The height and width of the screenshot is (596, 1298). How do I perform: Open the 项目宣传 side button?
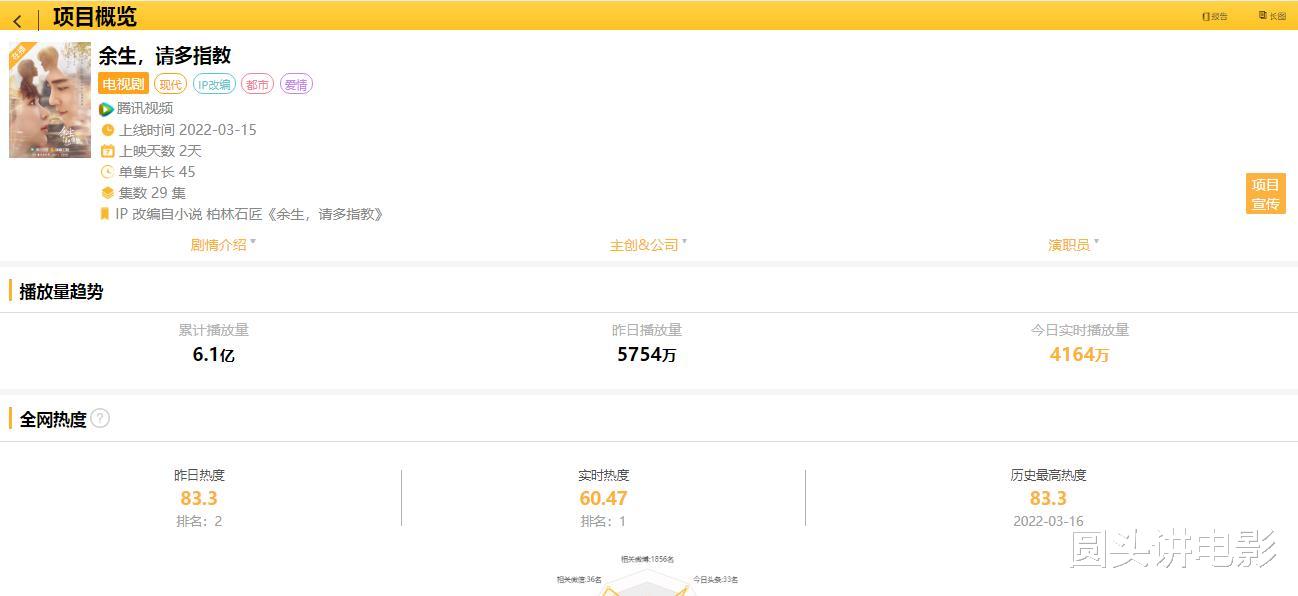1265,194
